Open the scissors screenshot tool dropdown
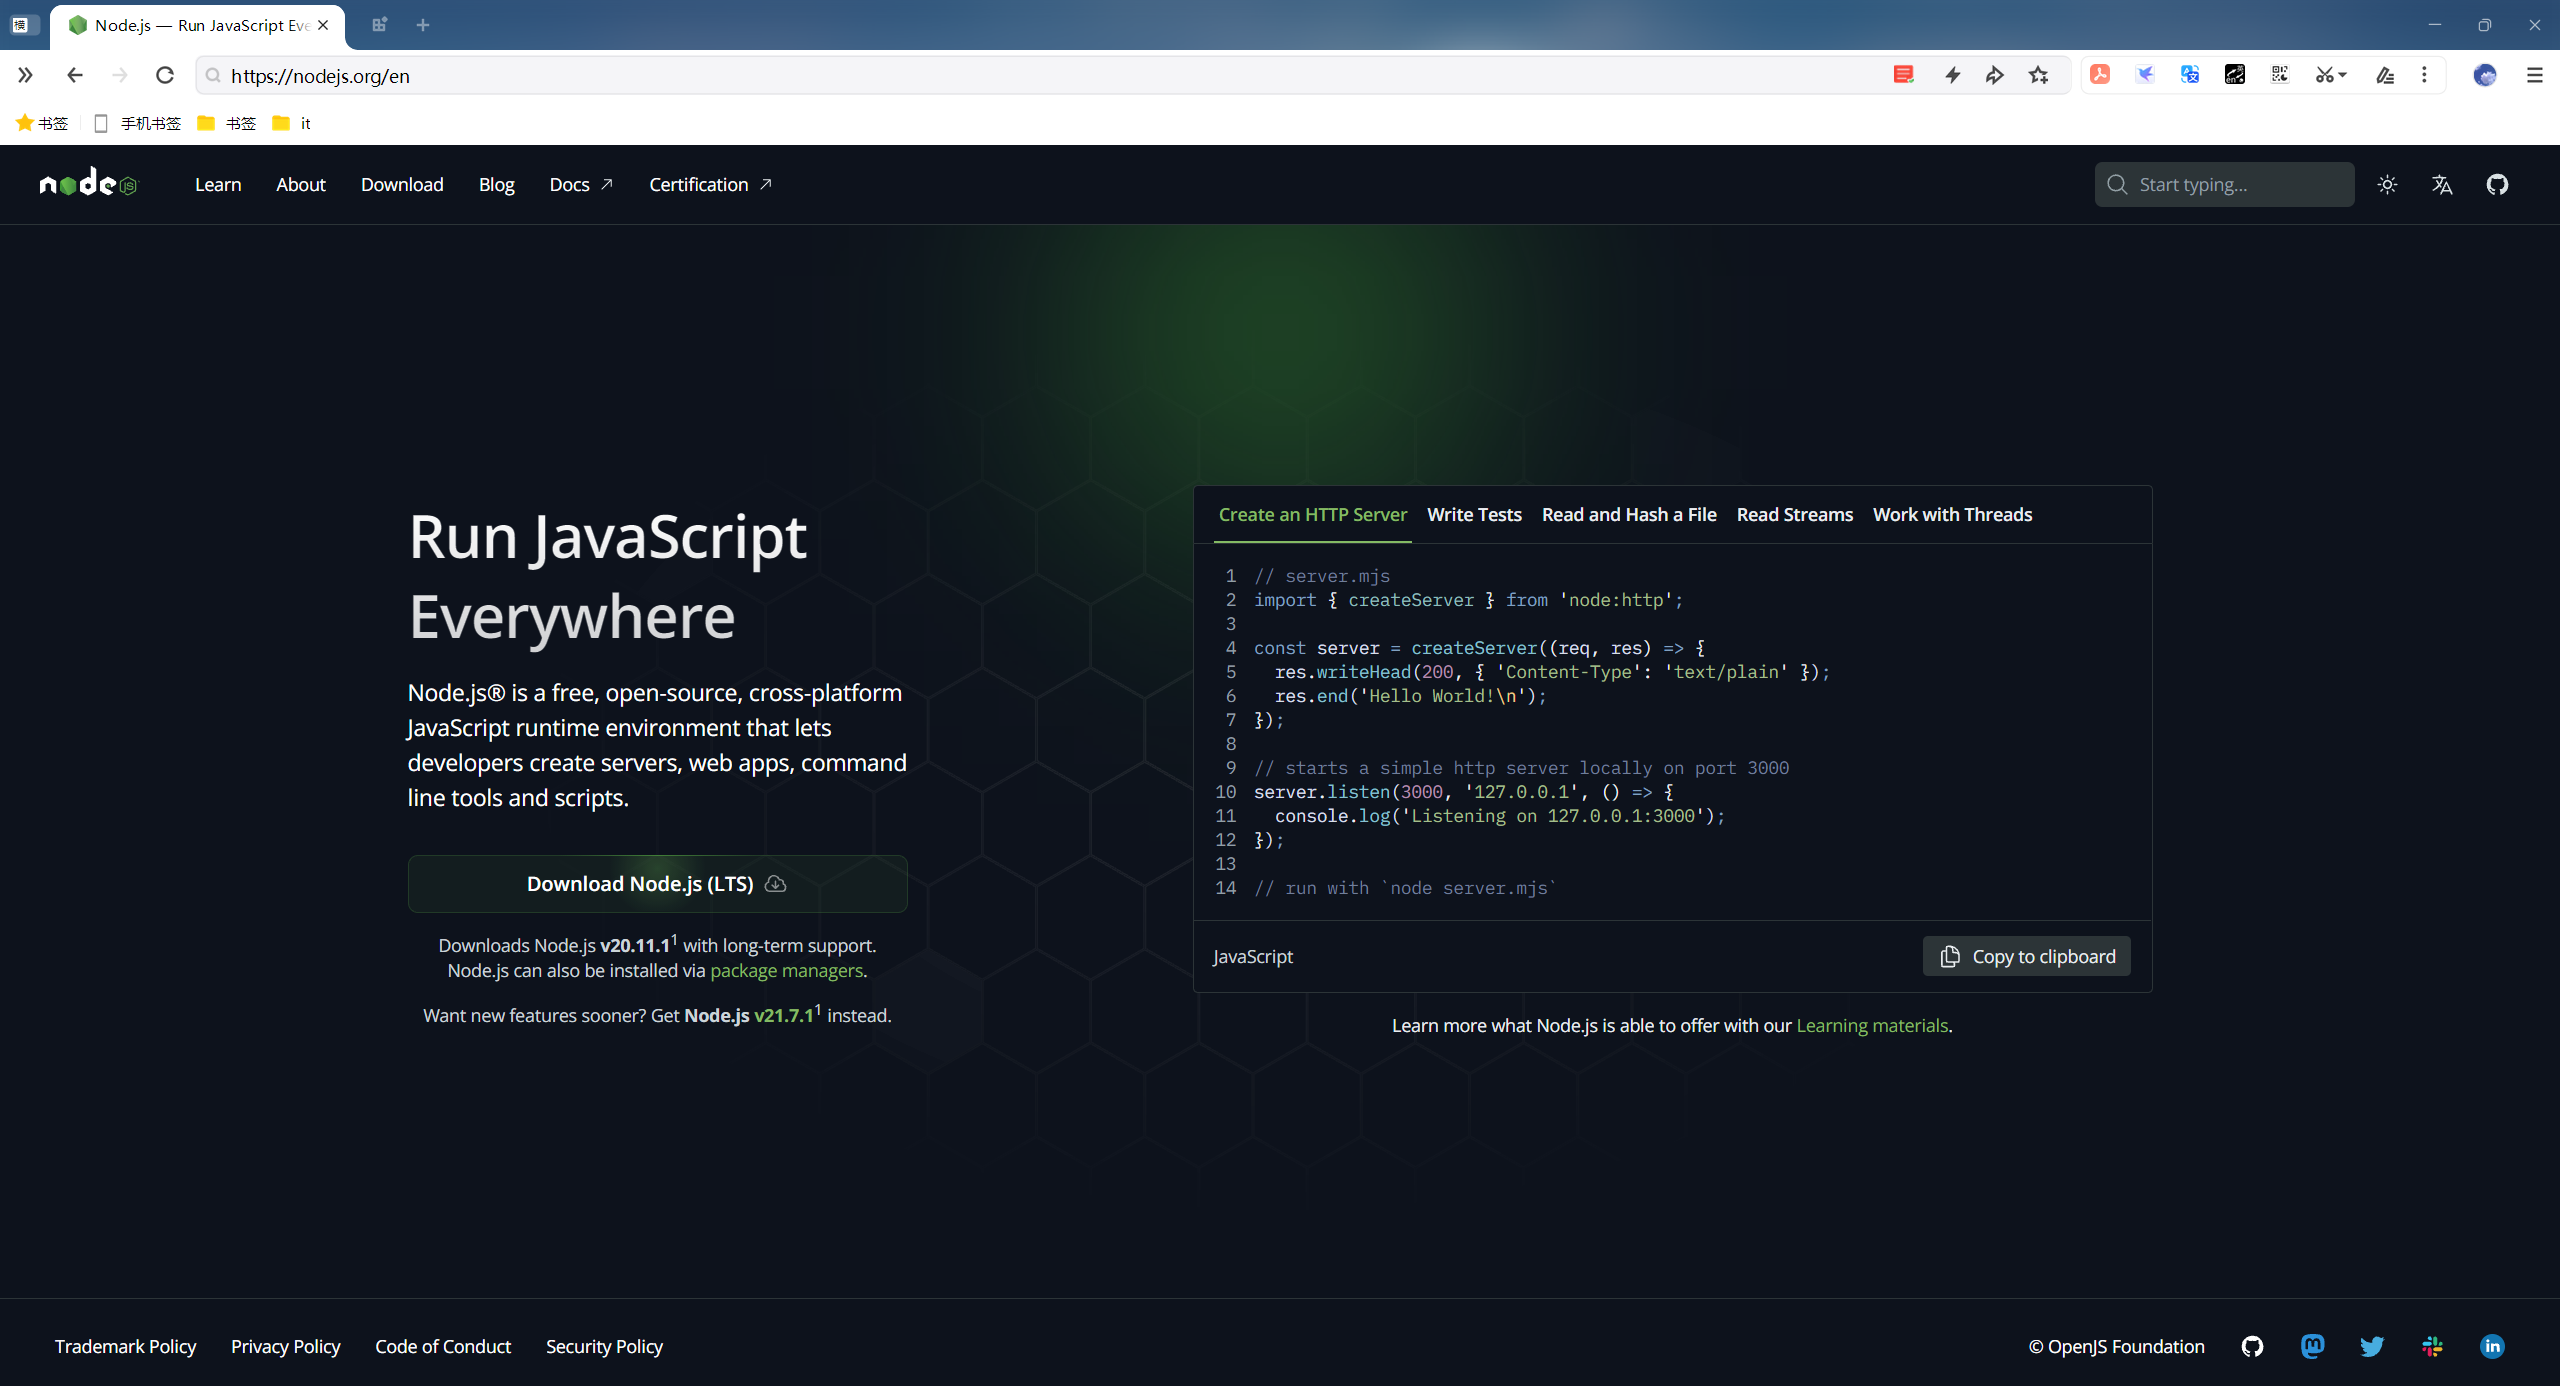This screenshot has height=1386, width=2560. 2331,75
